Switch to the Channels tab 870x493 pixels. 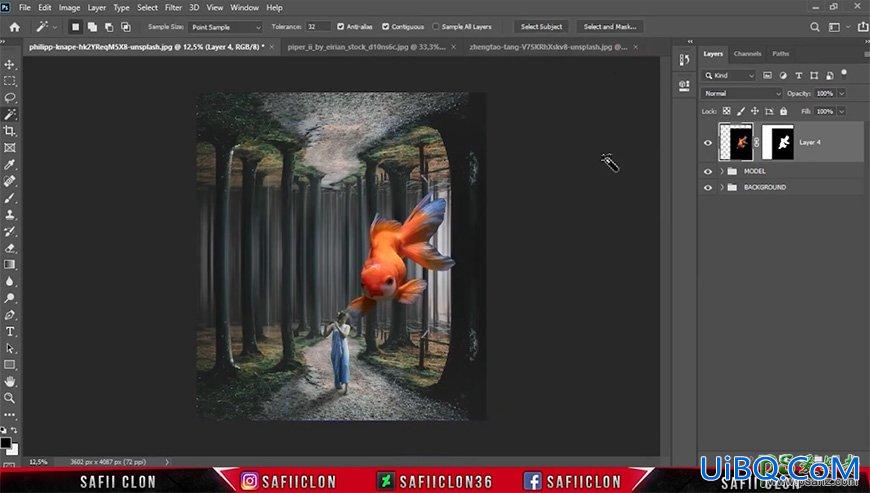pos(747,54)
